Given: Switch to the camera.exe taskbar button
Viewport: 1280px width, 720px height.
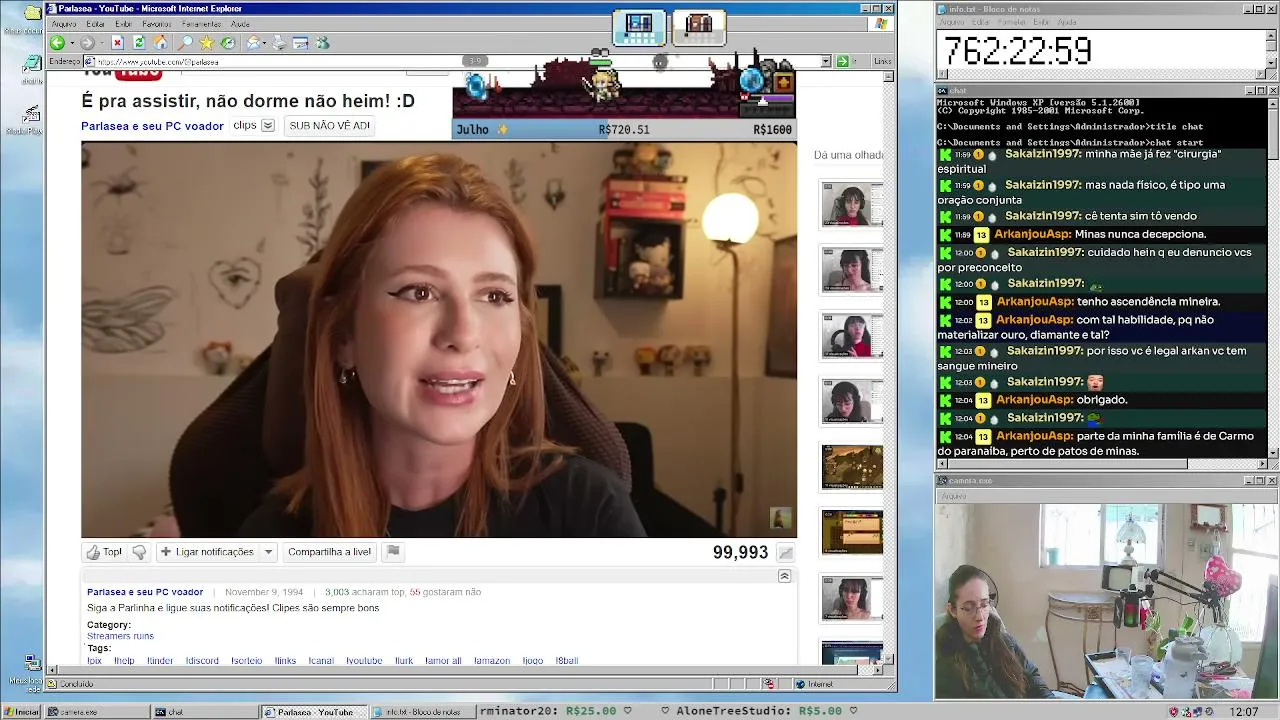Looking at the screenshot, I should coord(96,712).
